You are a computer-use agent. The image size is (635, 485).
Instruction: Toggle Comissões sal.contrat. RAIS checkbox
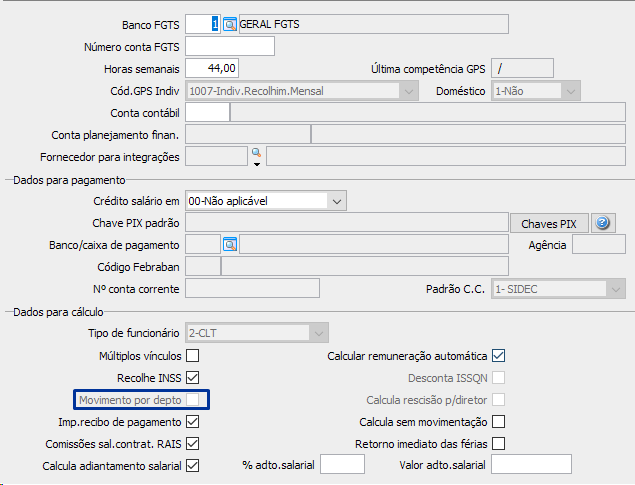(x=193, y=444)
